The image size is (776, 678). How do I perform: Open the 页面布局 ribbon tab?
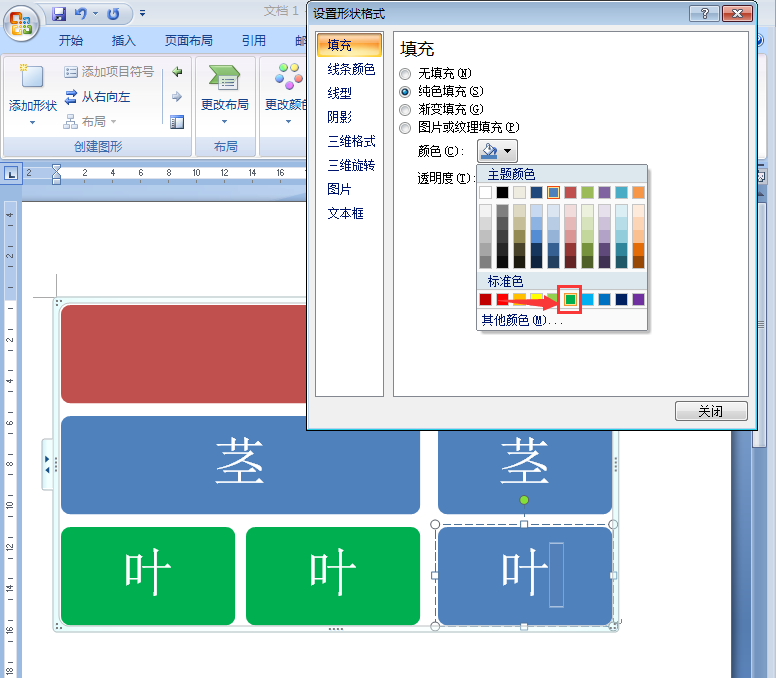pos(189,41)
